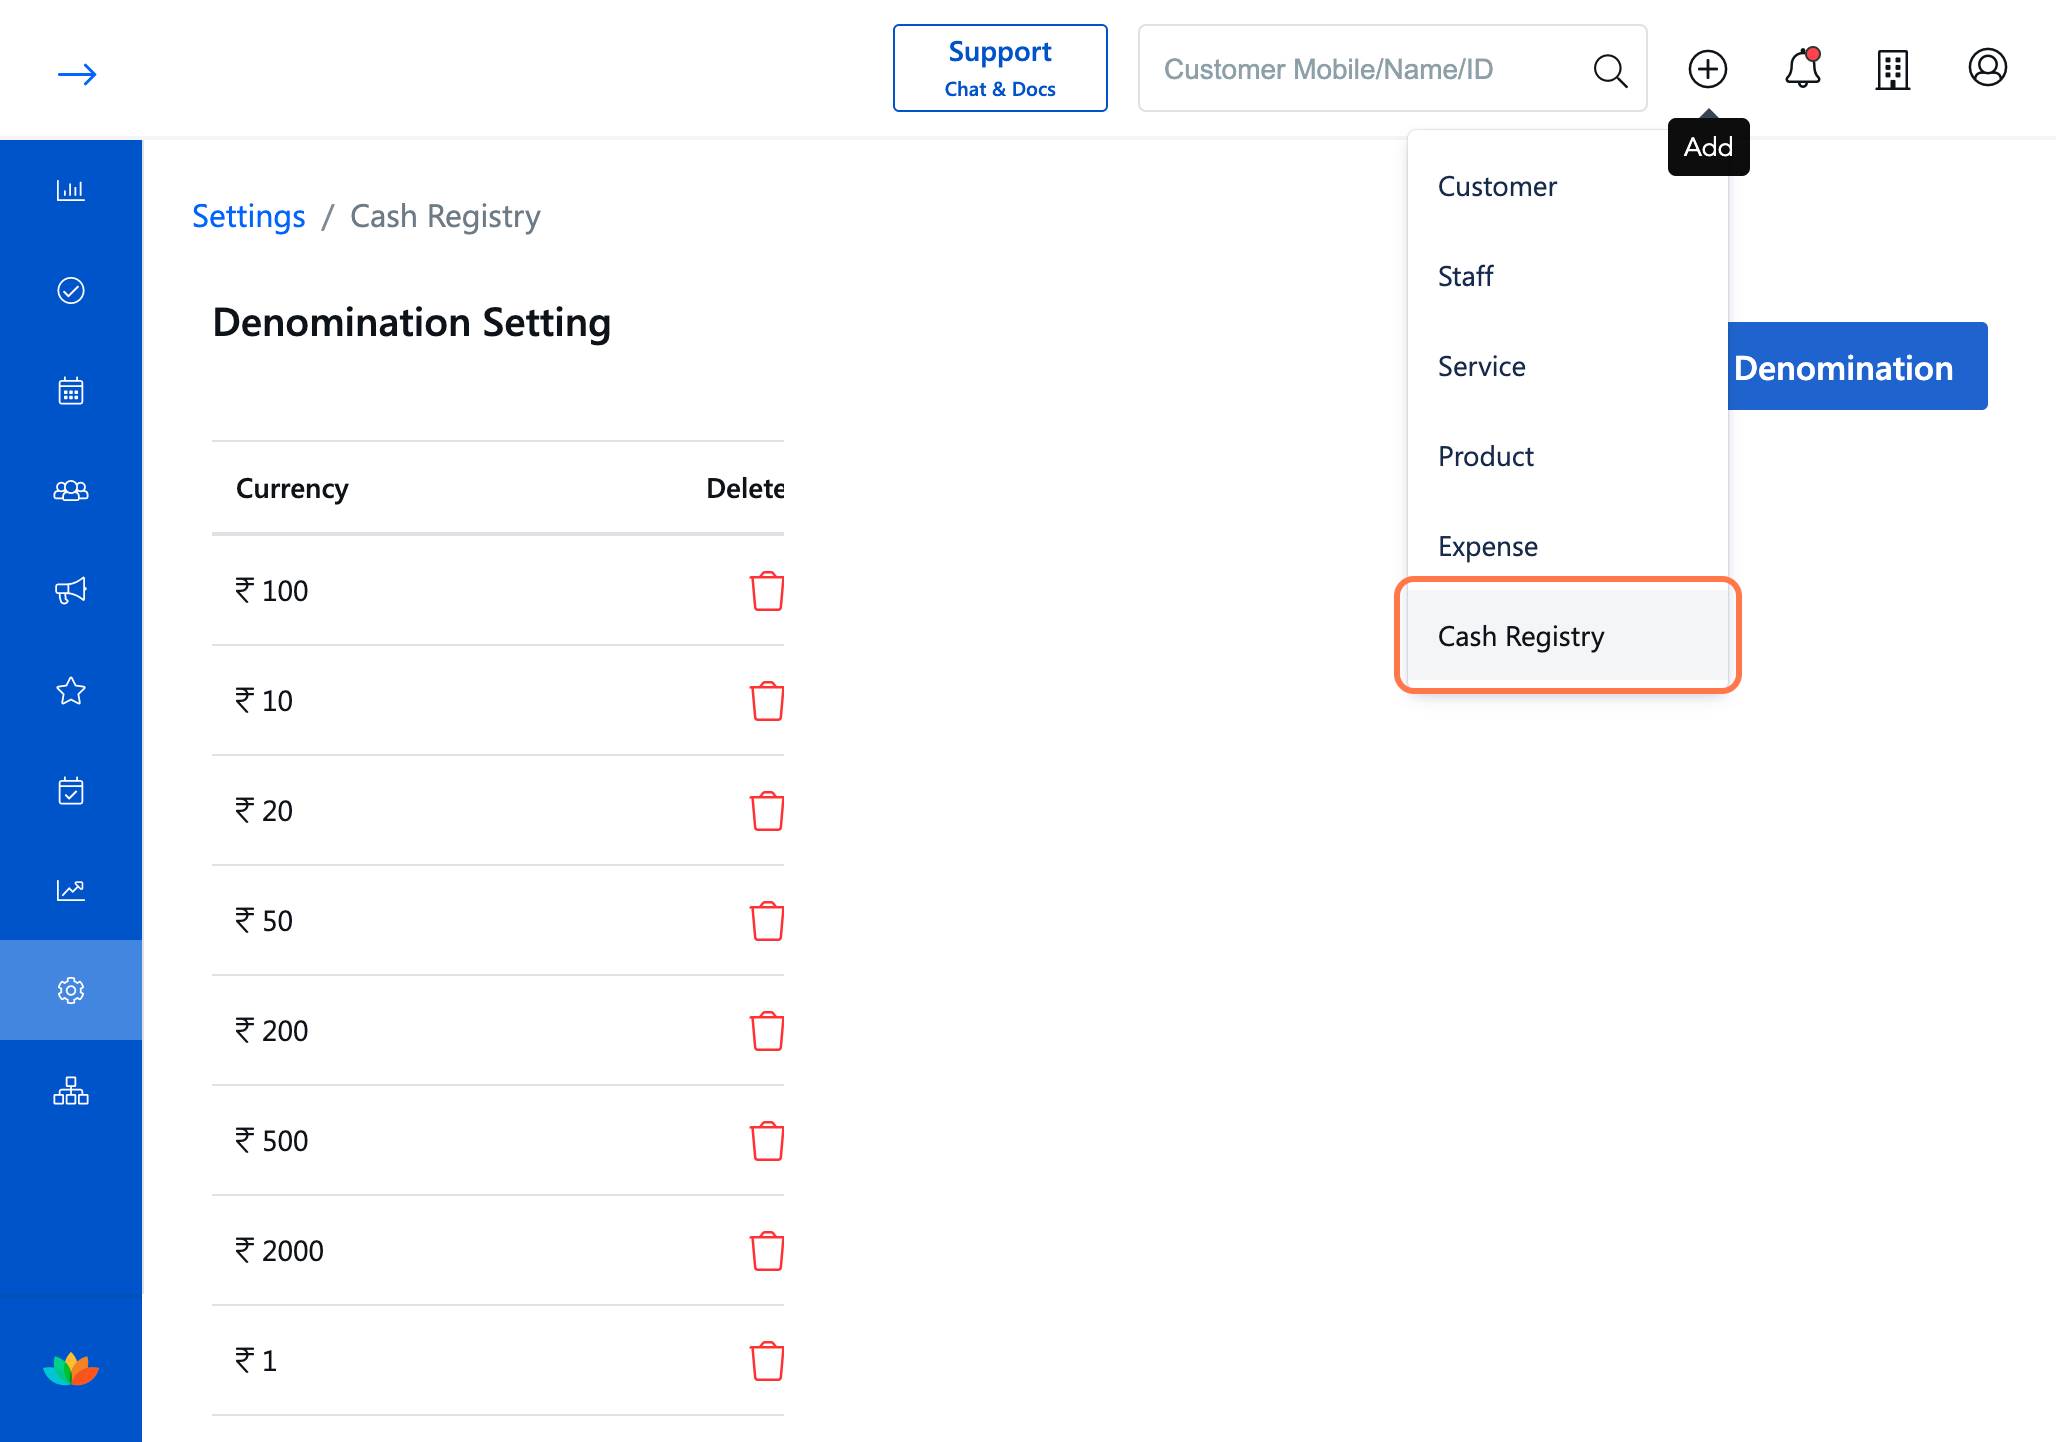Screen dimensions: 2056x1442
Task: Open the megaphone marketing sidebar icon
Action: point(71,590)
